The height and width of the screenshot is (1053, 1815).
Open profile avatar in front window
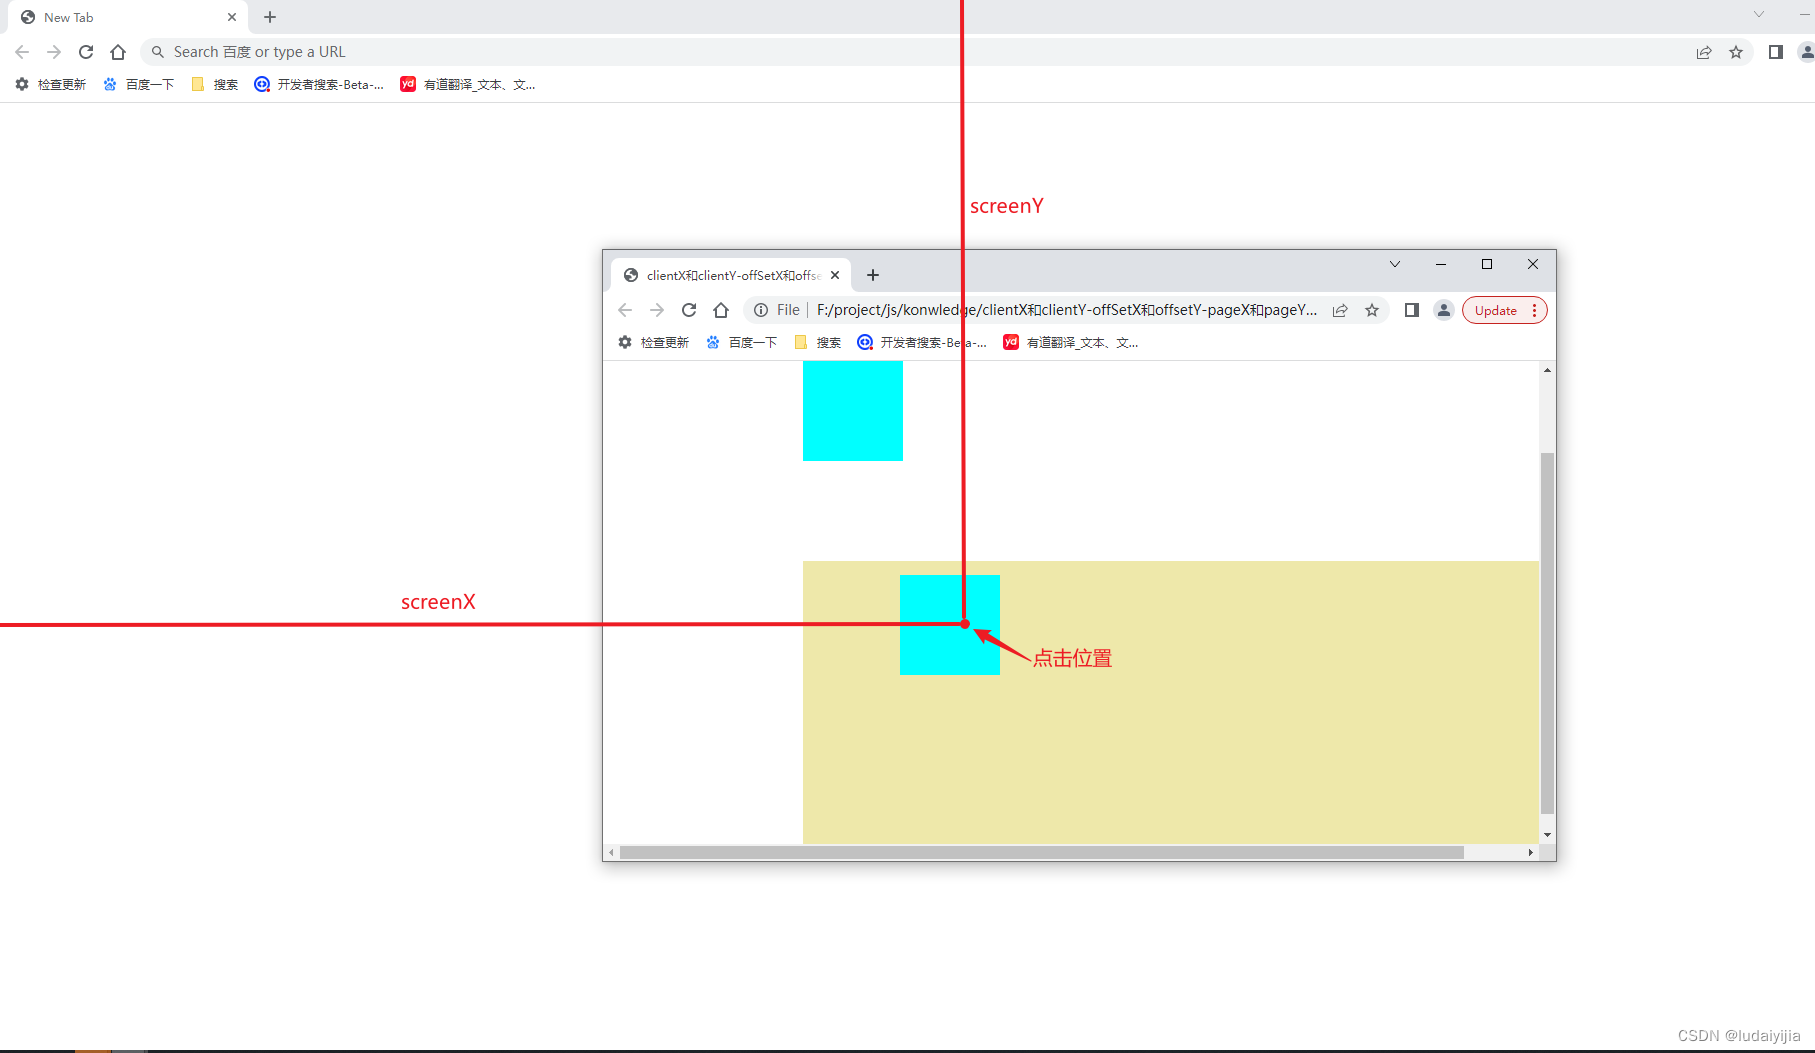tap(1444, 310)
